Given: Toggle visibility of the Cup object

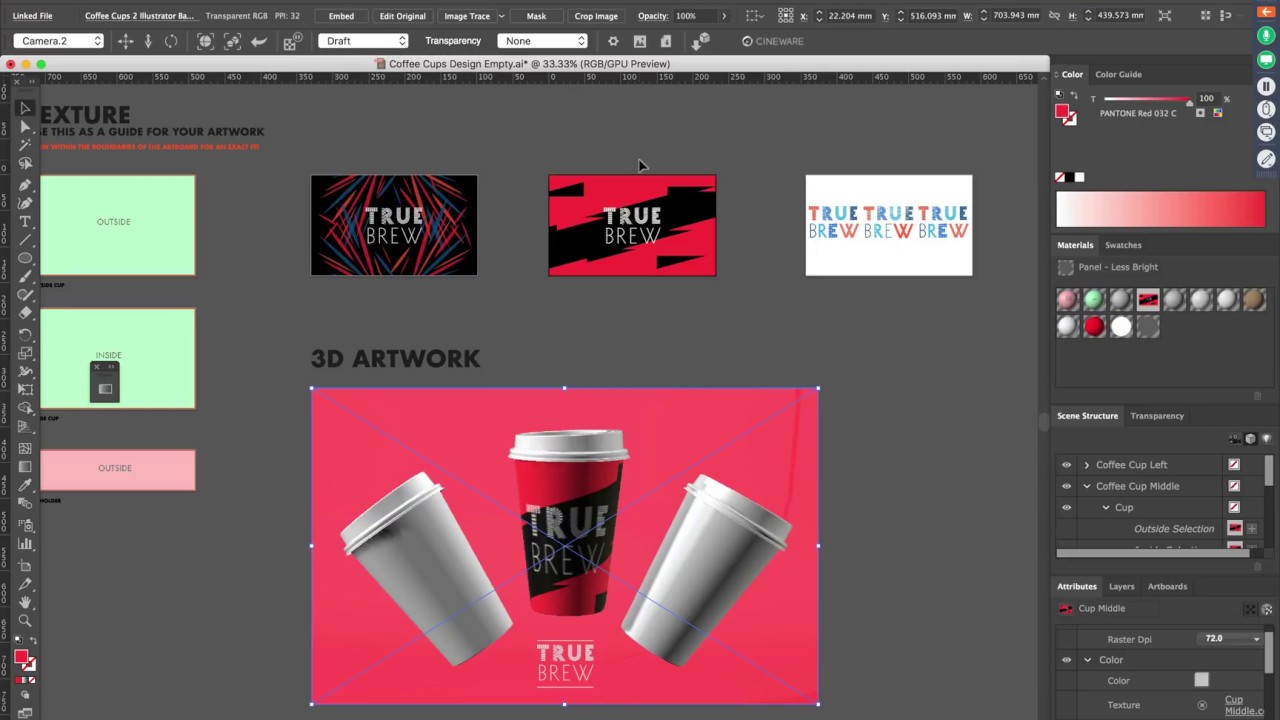Looking at the screenshot, I should [x=1066, y=507].
